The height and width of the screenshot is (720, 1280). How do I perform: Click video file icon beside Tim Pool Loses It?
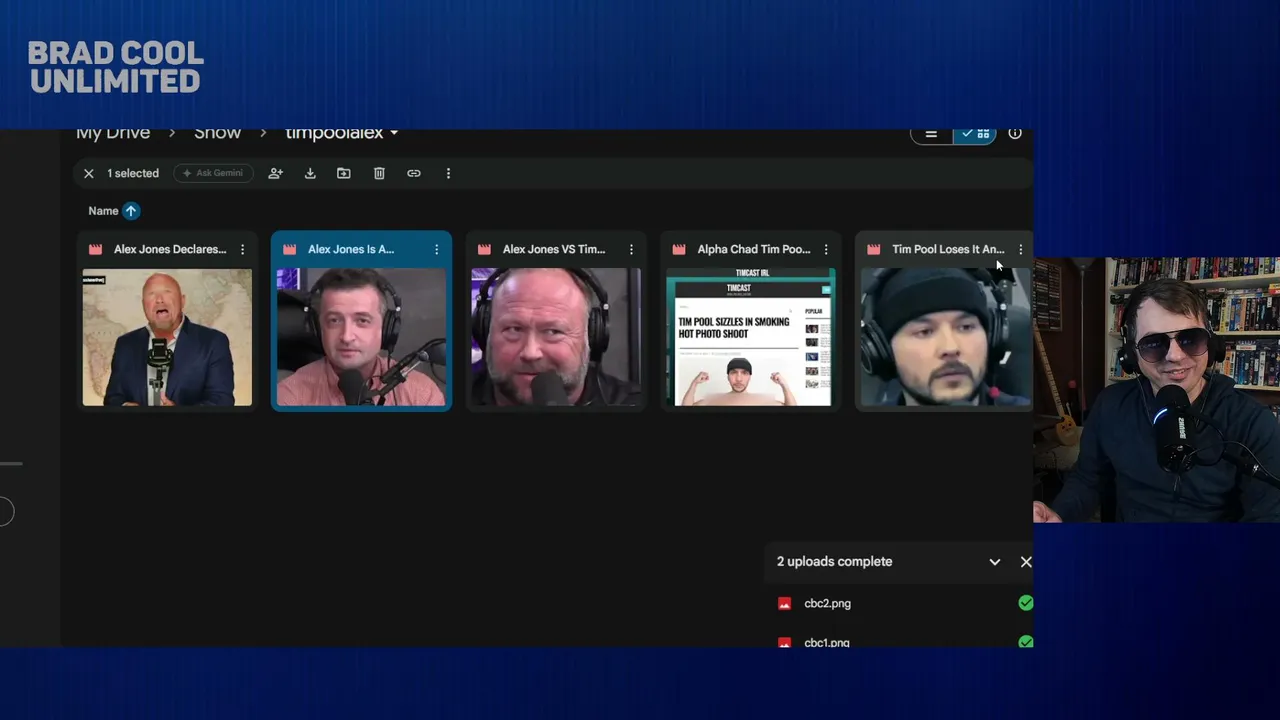[x=874, y=250]
